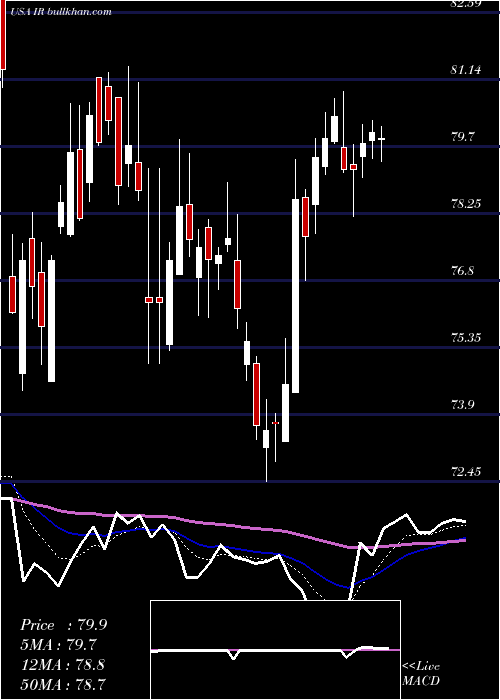
Task: Click the 72.45 price axis label
Action: (x=466, y=471)
